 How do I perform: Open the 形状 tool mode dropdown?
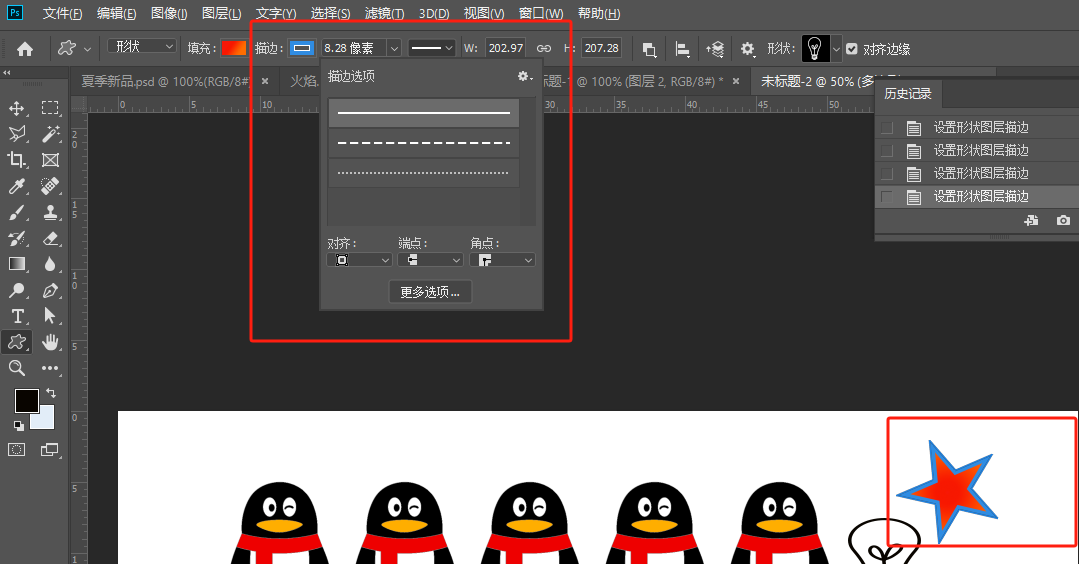[x=142, y=46]
